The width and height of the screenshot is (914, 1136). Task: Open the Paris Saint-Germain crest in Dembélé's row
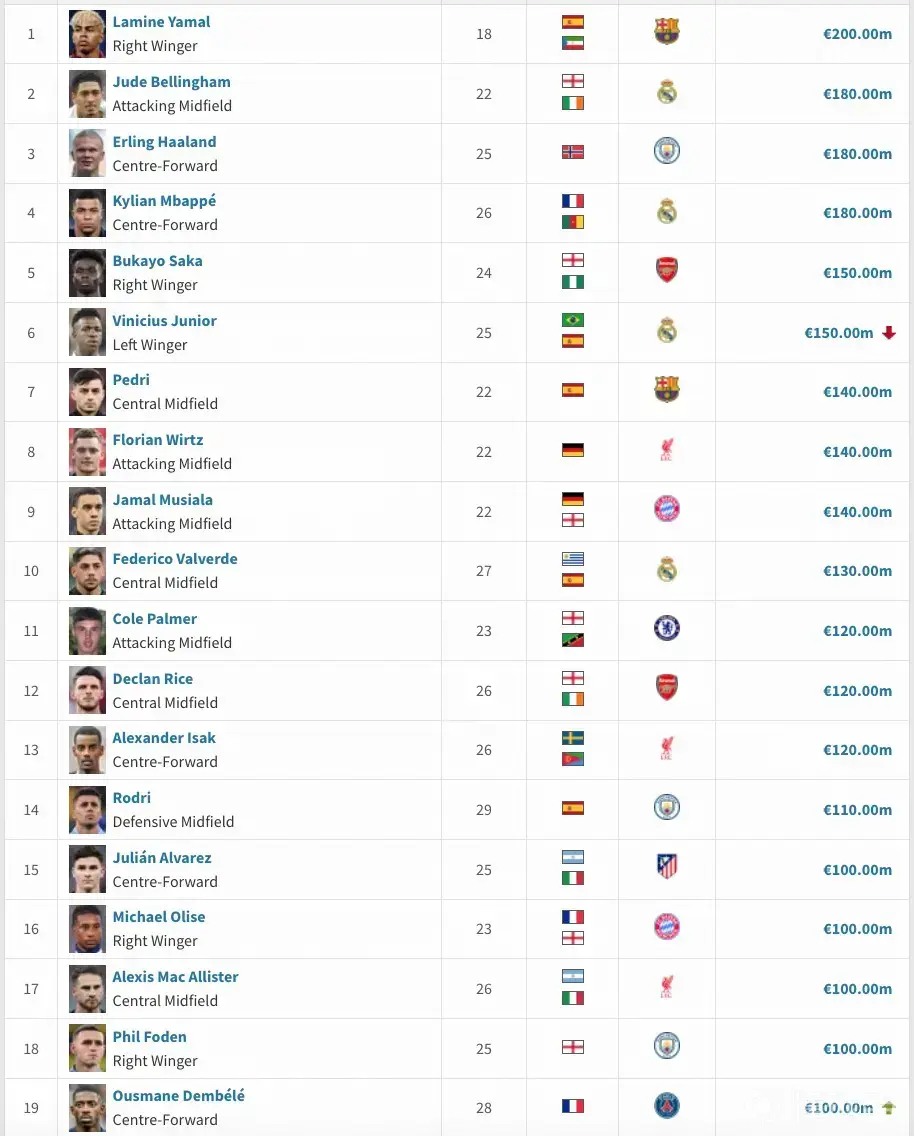point(667,1106)
